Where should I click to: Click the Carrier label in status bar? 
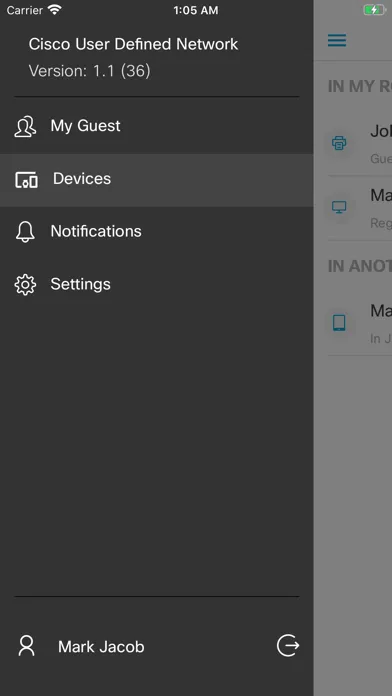pyautogui.click(x=24, y=10)
